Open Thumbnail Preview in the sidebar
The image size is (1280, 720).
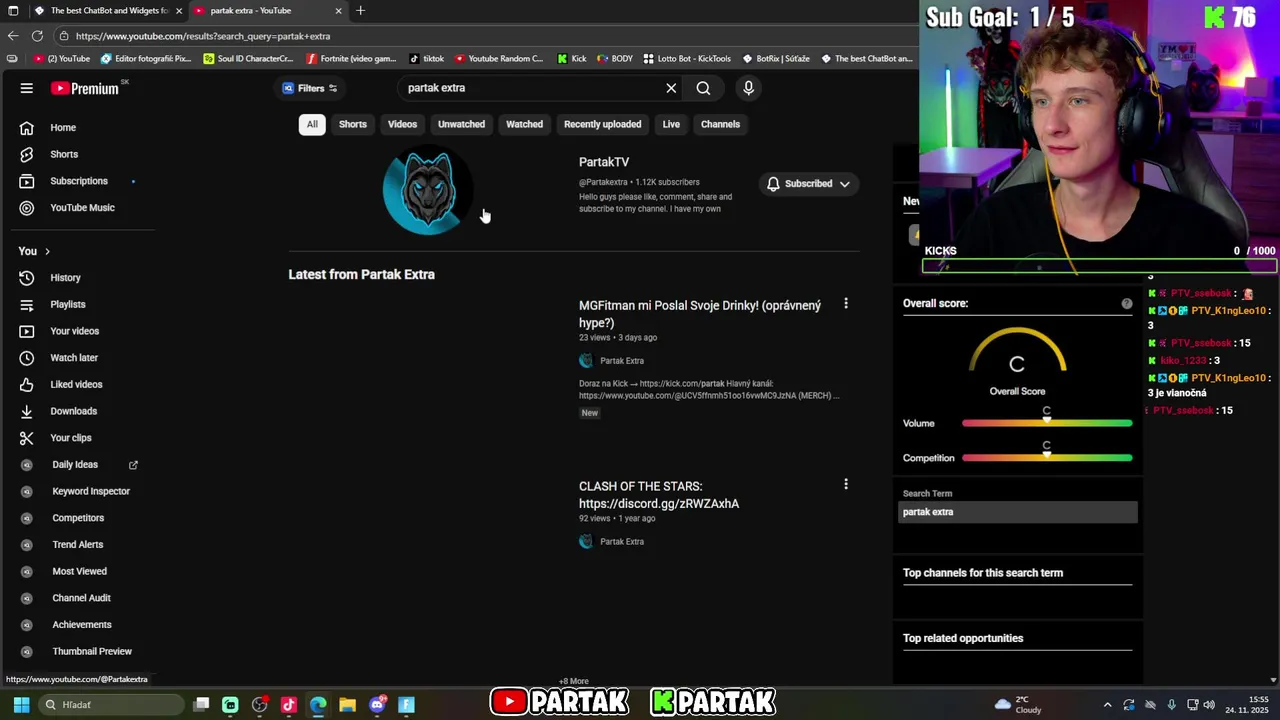pos(91,651)
